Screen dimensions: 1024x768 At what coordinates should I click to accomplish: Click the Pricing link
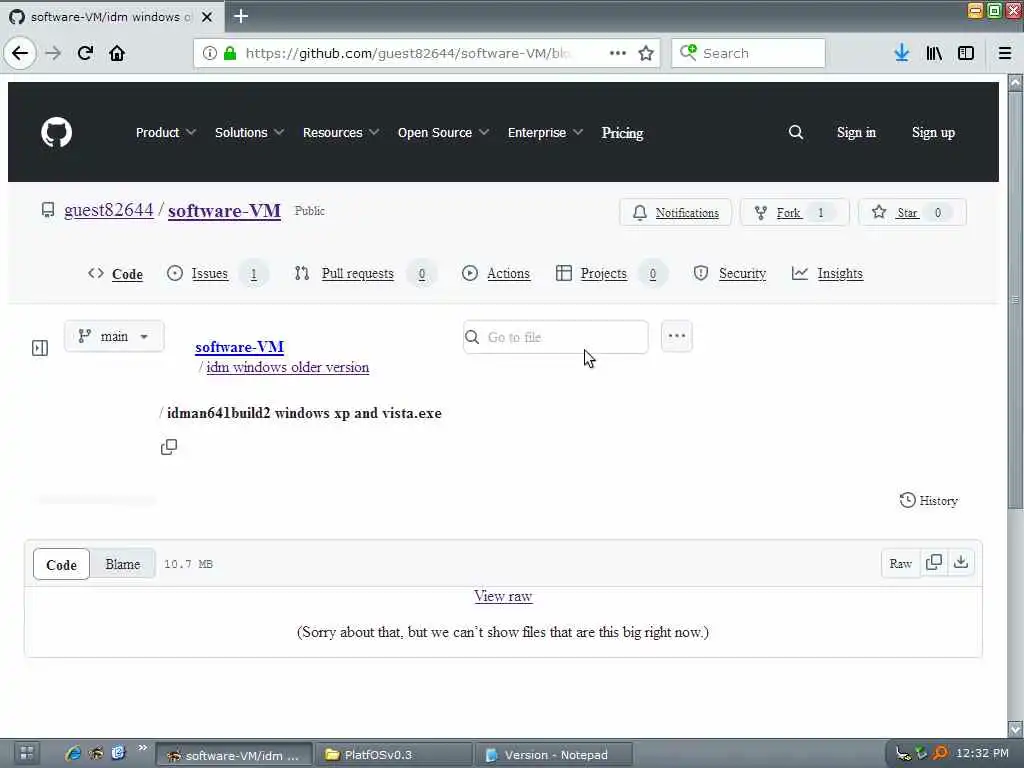pyautogui.click(x=622, y=133)
